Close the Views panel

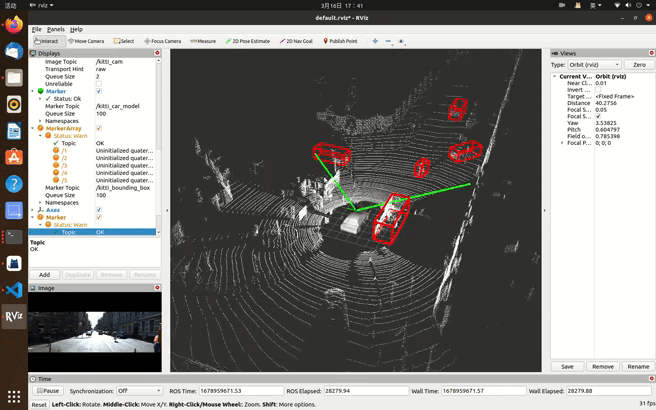(x=651, y=53)
